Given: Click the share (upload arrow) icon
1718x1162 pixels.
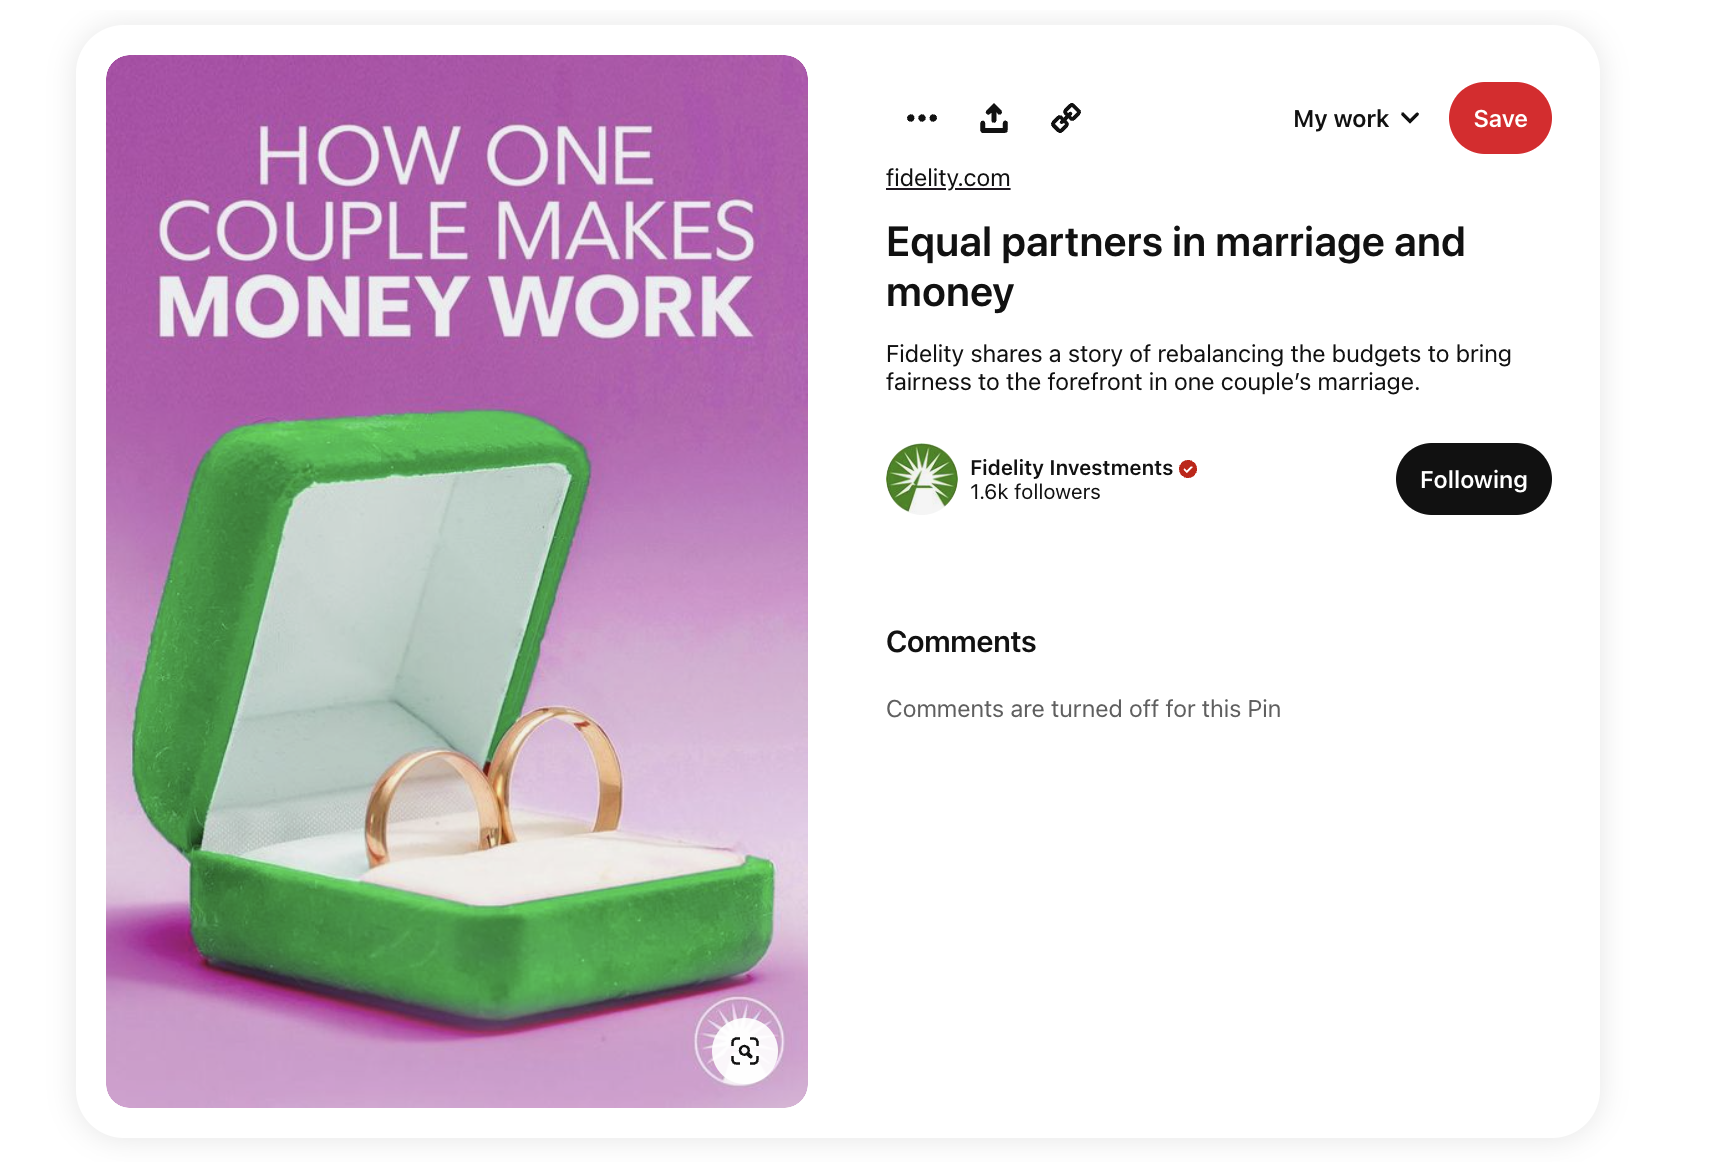Looking at the screenshot, I should pos(993,118).
